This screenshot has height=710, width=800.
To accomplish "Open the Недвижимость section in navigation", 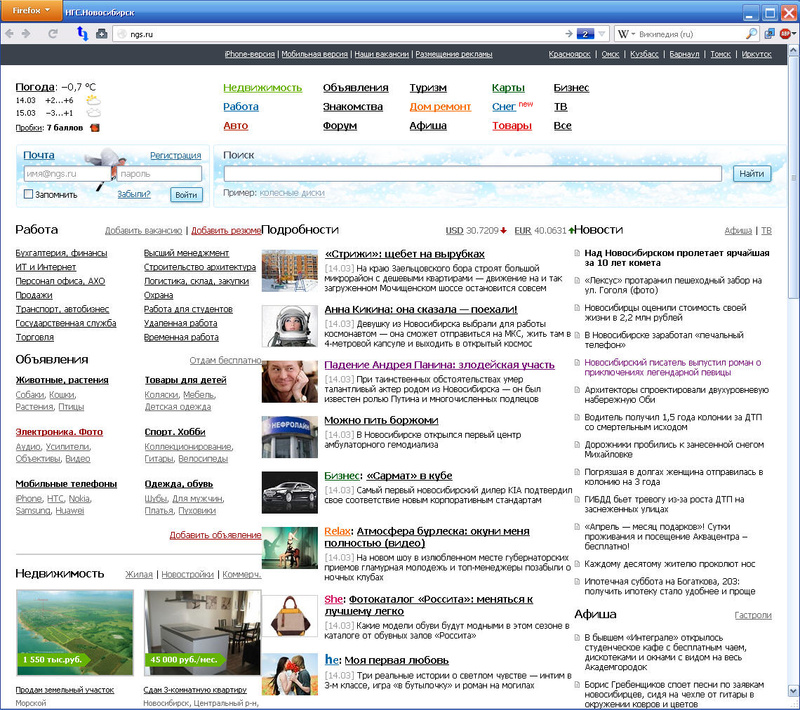I will point(262,88).
